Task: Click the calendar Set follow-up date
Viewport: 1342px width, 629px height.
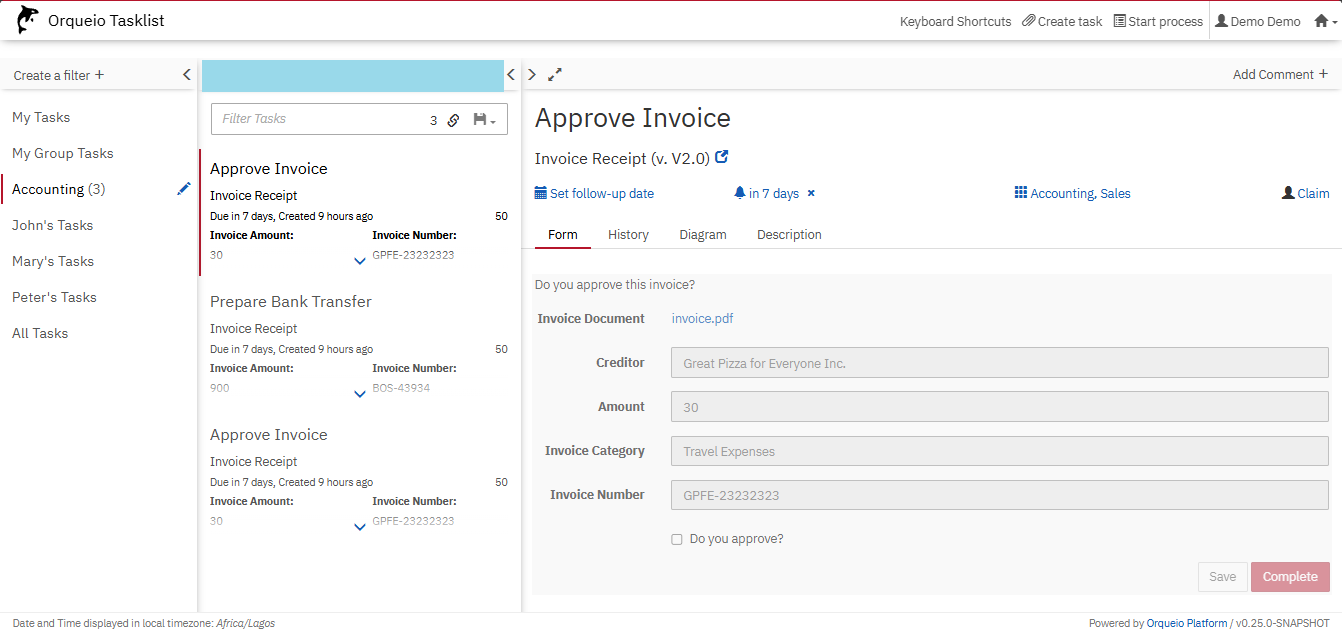Action: pyautogui.click(x=594, y=193)
